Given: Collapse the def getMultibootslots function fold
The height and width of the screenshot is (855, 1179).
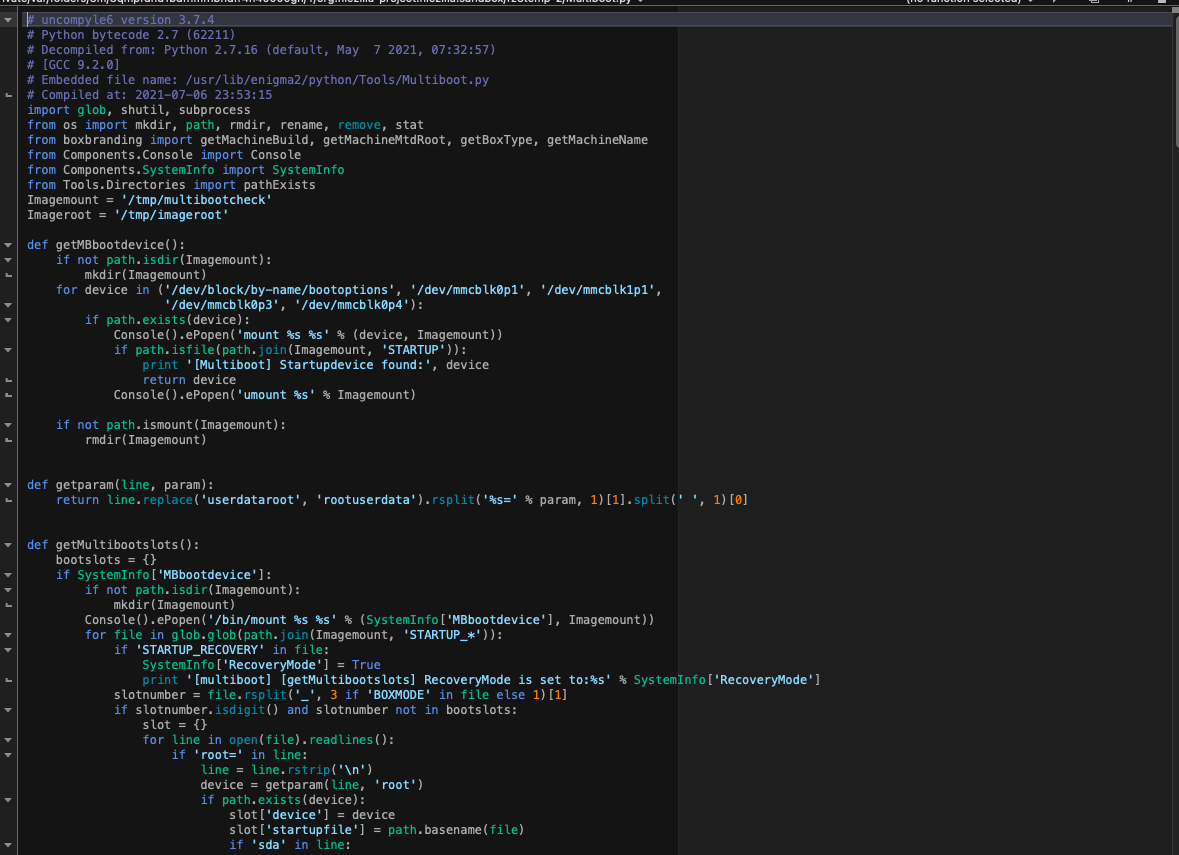Looking at the screenshot, I should click(x=9, y=545).
